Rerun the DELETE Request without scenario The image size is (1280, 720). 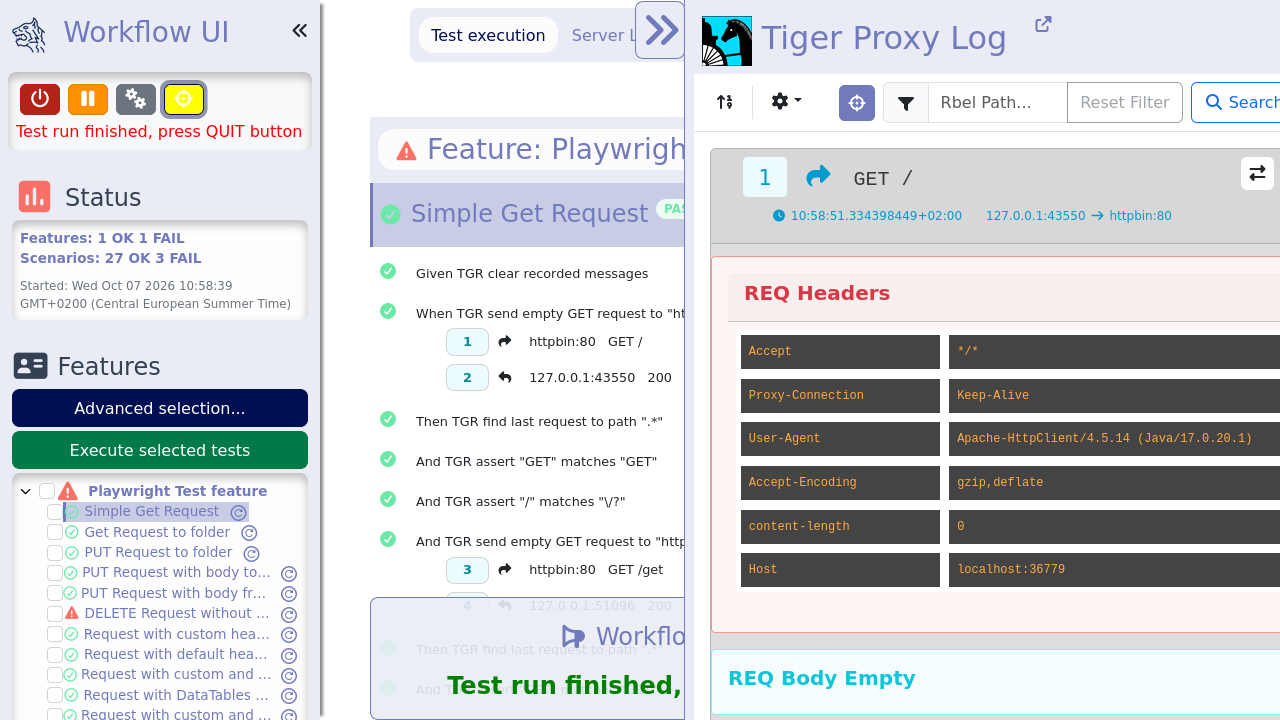[289, 615]
